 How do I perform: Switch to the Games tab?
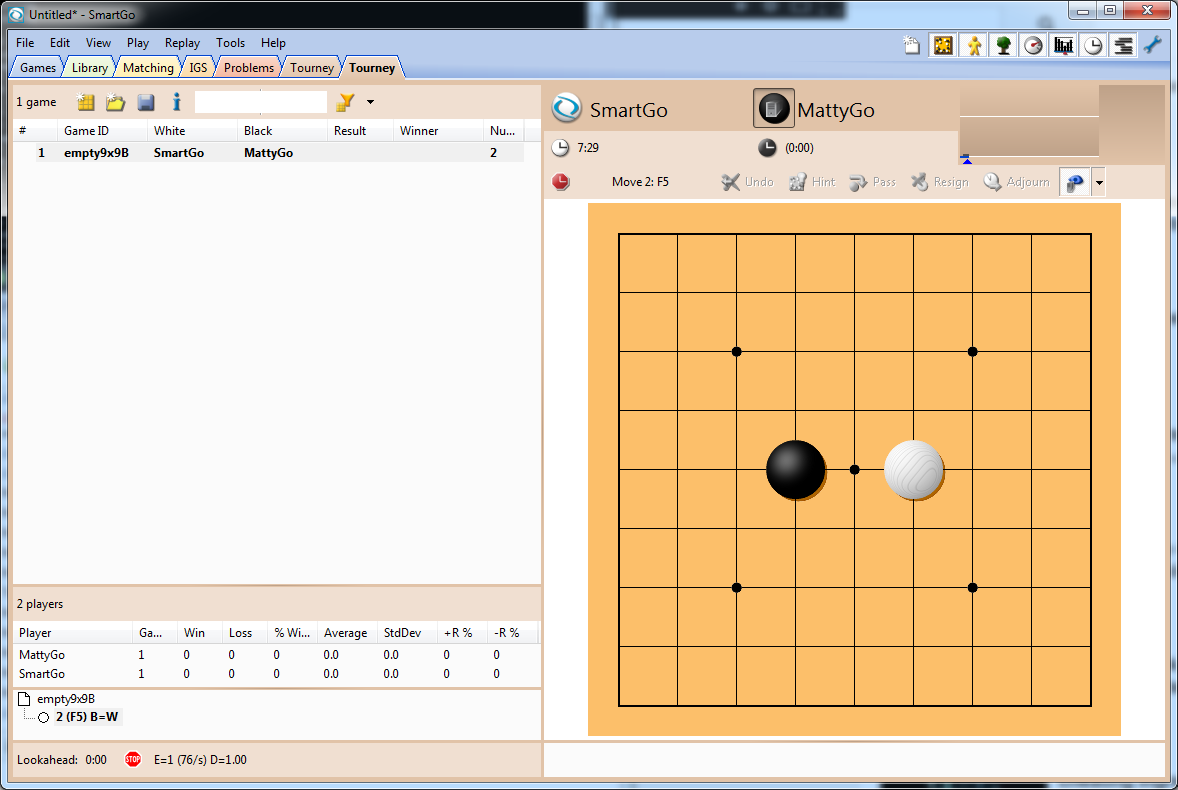[x=38, y=68]
